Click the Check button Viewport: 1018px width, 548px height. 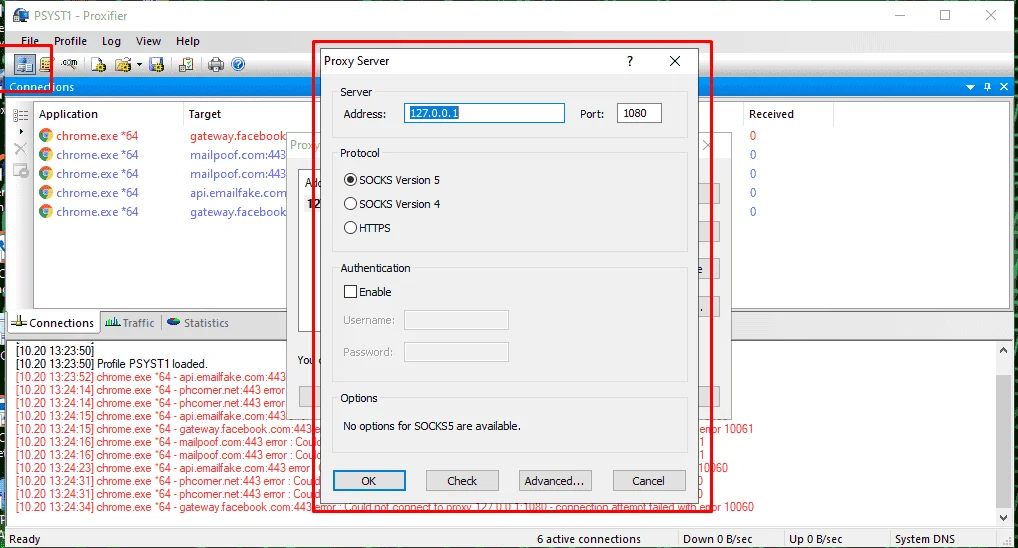click(x=462, y=481)
